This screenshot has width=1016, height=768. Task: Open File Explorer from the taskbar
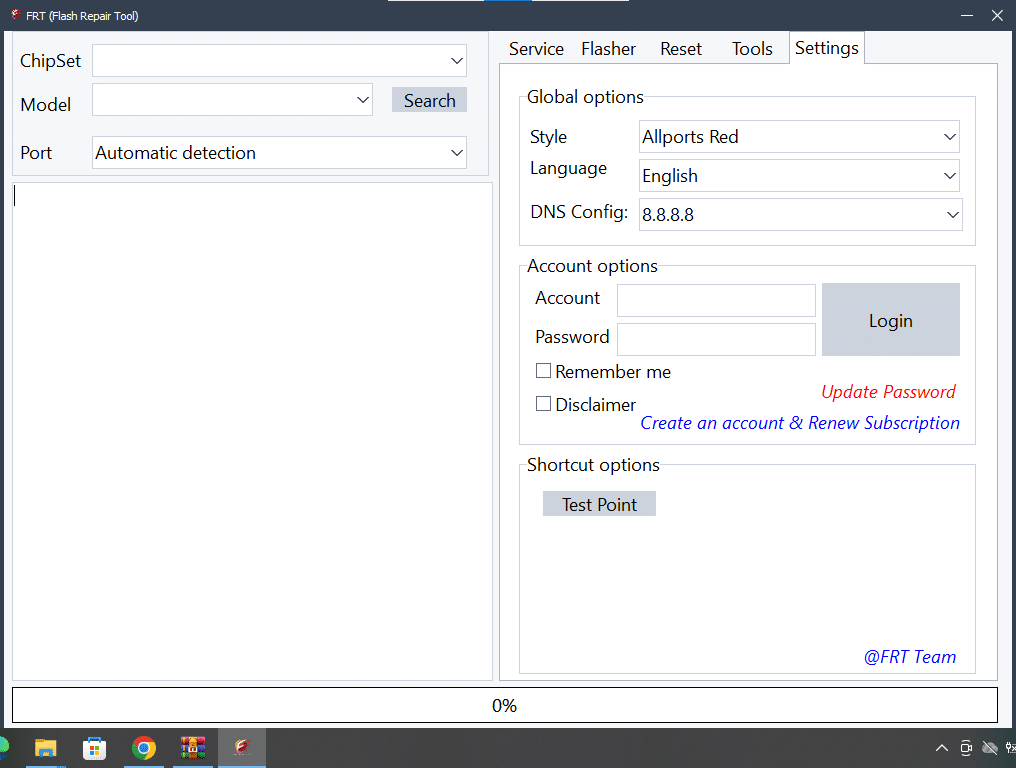[x=46, y=748]
